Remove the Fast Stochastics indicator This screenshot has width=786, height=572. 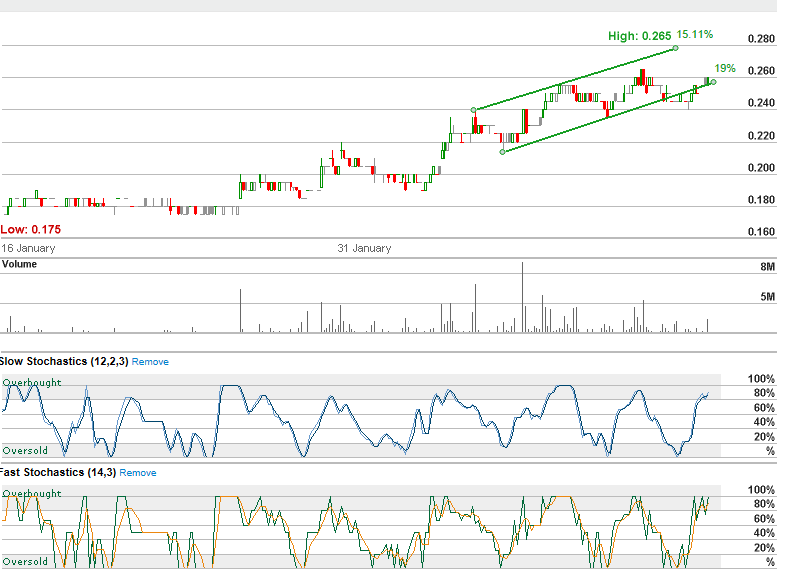pos(138,473)
